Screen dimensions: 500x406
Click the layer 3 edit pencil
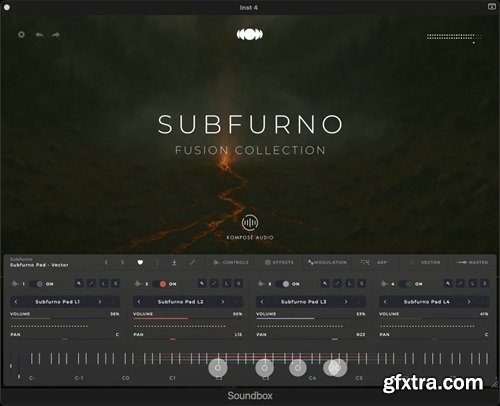click(x=337, y=284)
